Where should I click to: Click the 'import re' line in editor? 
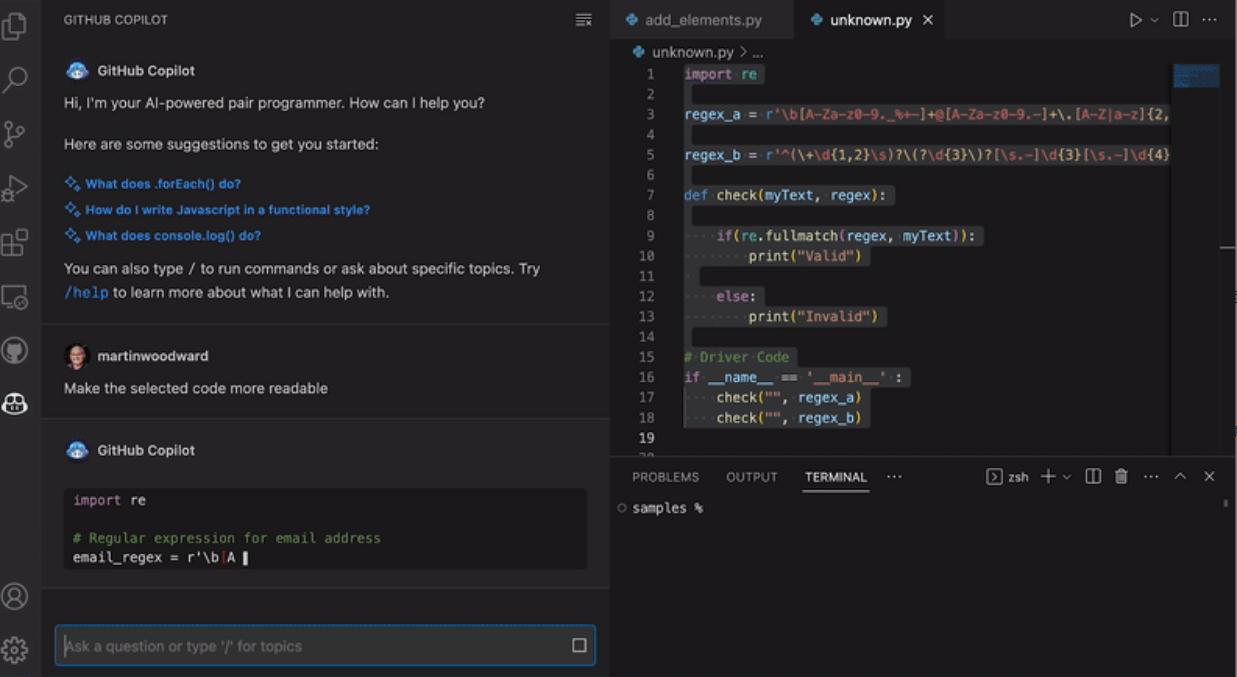[721, 74]
